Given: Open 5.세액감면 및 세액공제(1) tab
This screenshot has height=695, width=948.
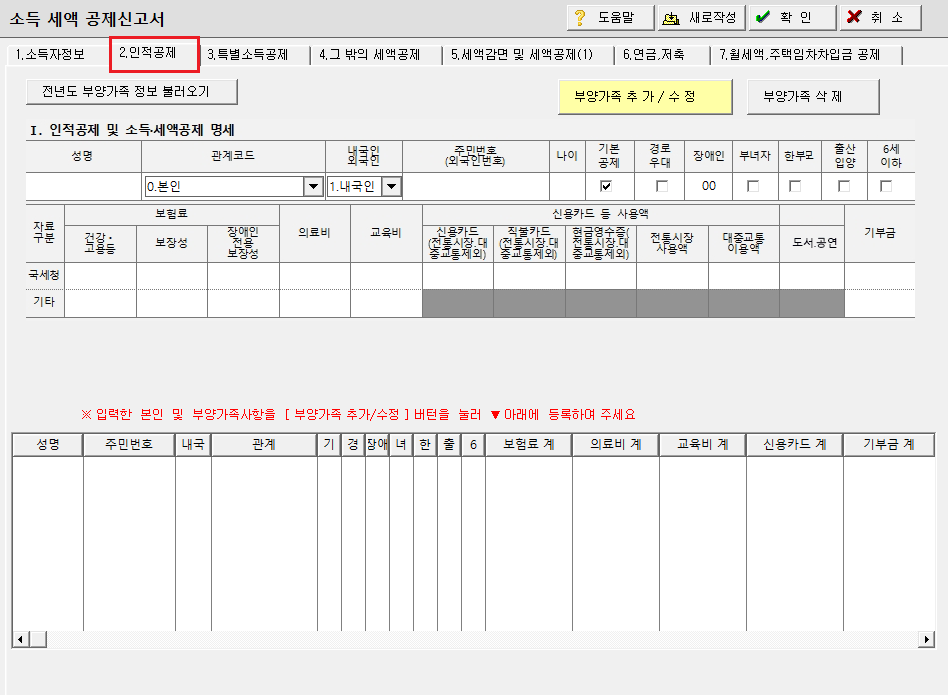Looking at the screenshot, I should (x=521, y=54).
